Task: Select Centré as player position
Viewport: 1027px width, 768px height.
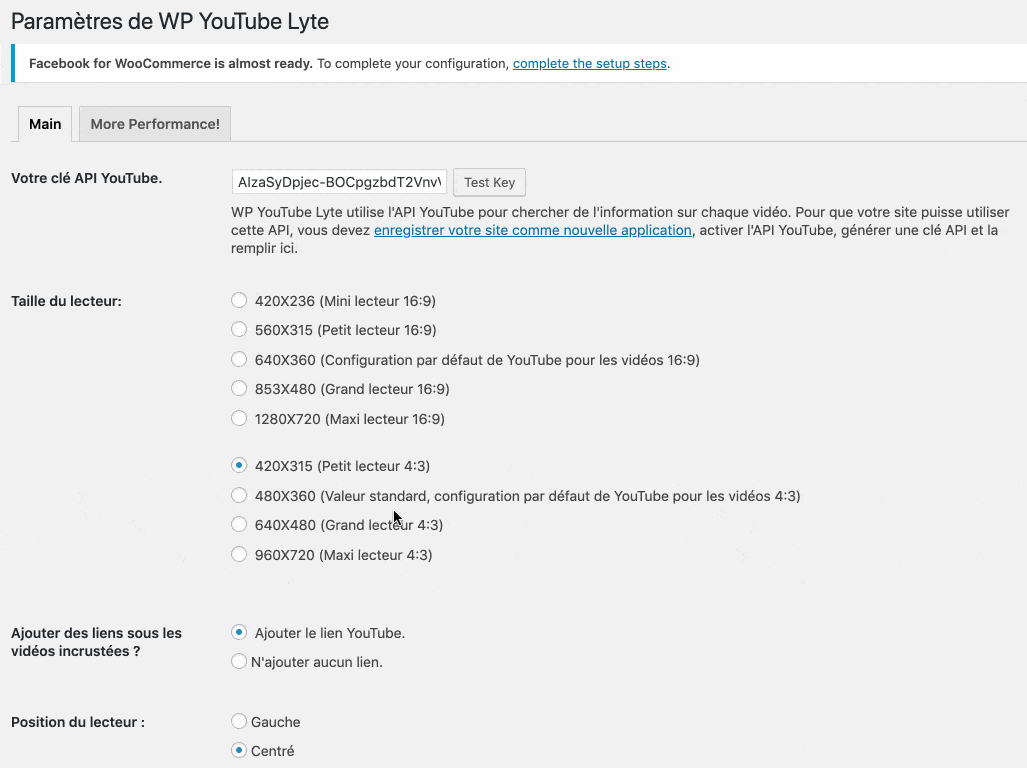Action: pos(239,750)
